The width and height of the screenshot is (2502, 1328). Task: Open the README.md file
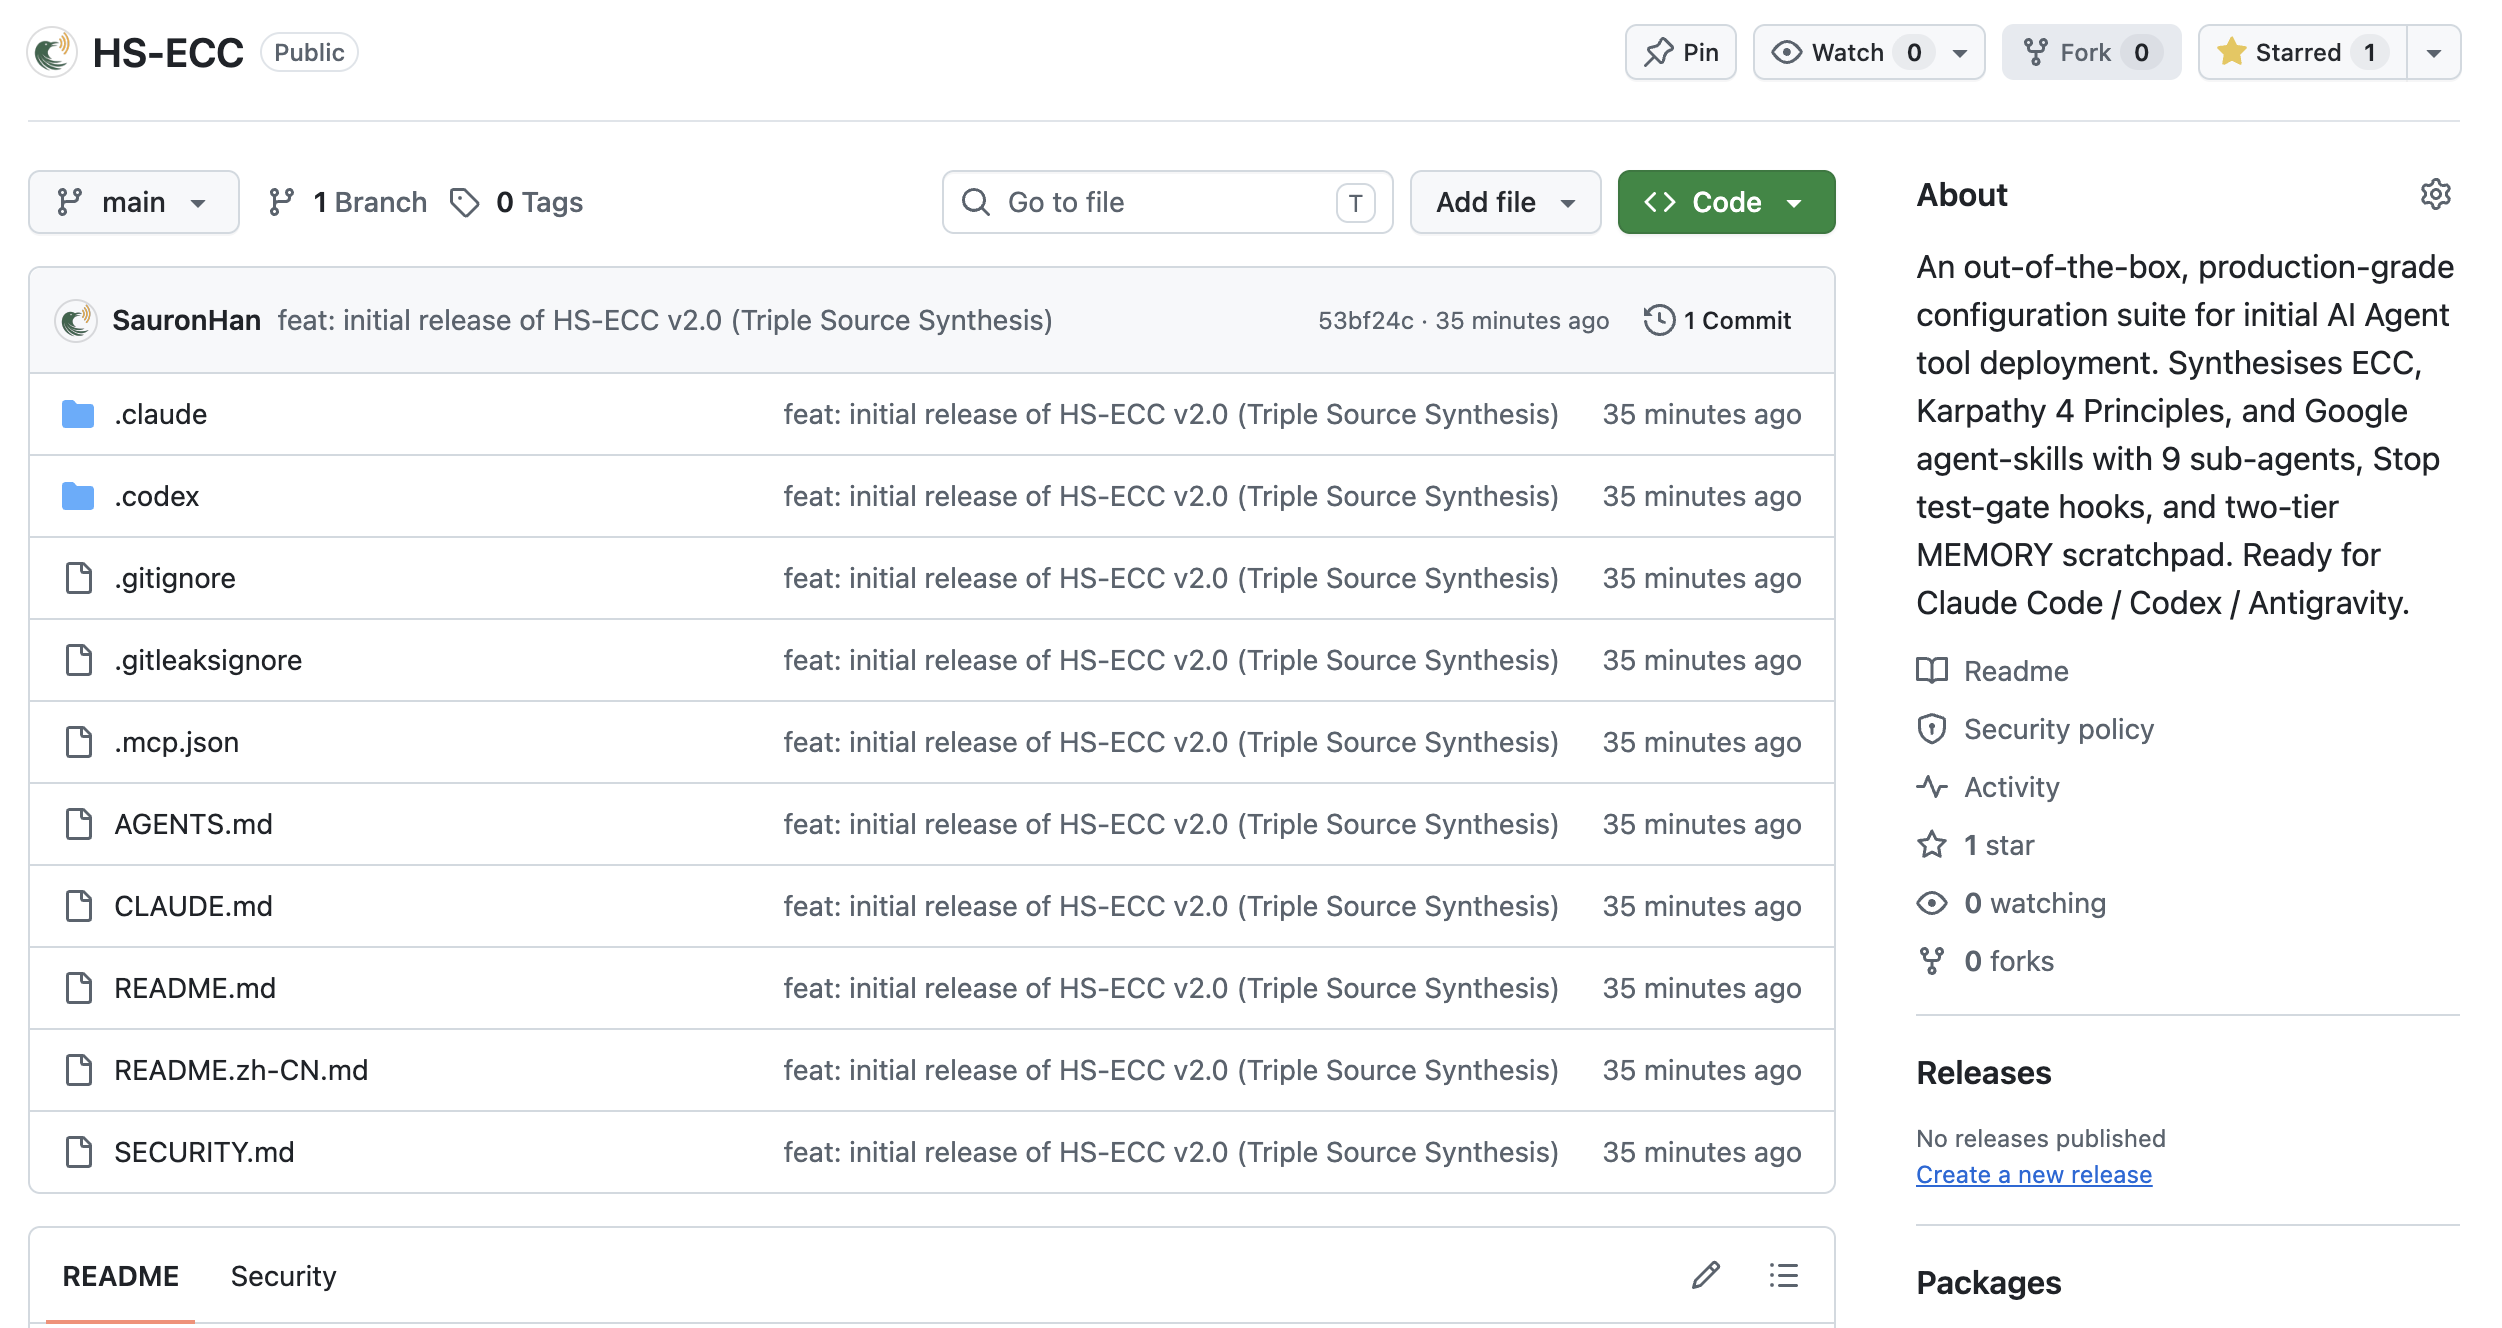point(195,988)
